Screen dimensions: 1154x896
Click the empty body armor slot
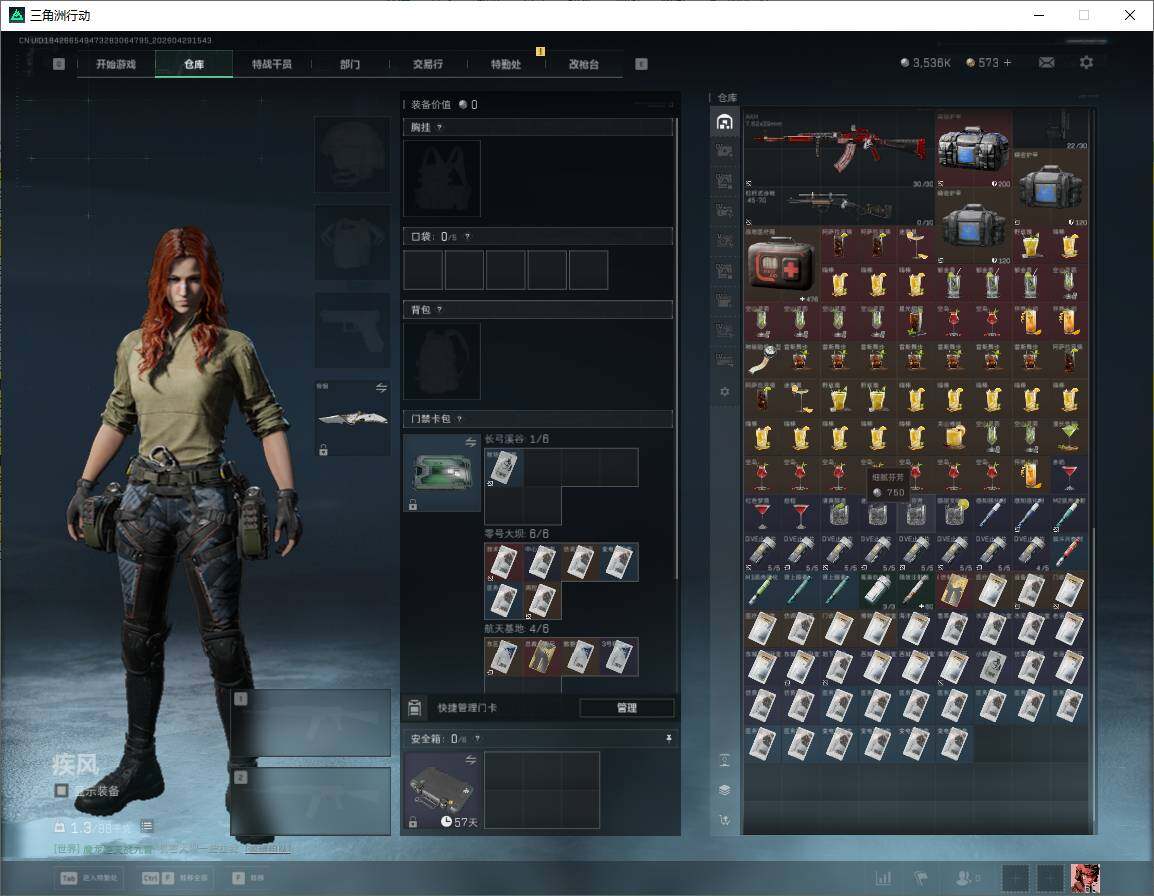(x=353, y=242)
